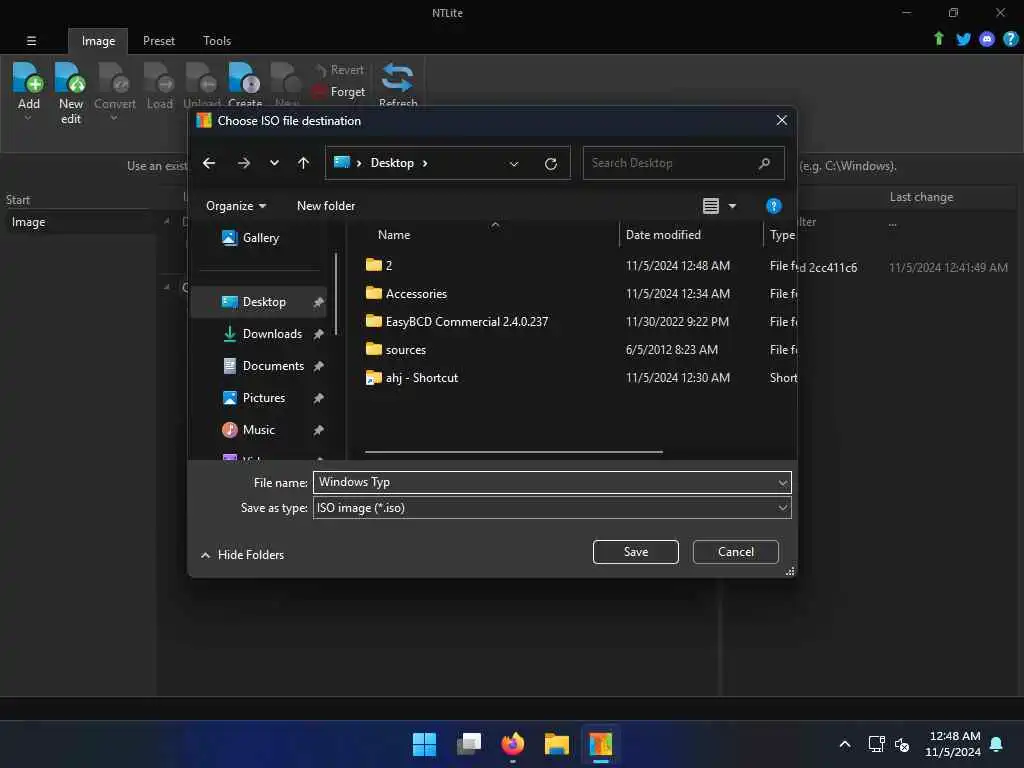This screenshot has width=1024, height=768.
Task: Click the Load toolbar icon
Action: pos(159,78)
